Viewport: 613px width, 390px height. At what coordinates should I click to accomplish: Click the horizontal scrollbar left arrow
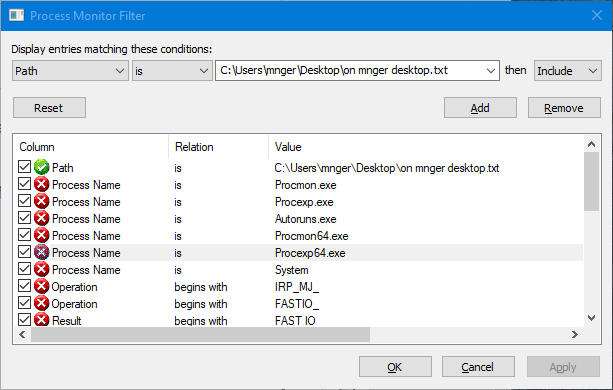[x=22, y=335]
